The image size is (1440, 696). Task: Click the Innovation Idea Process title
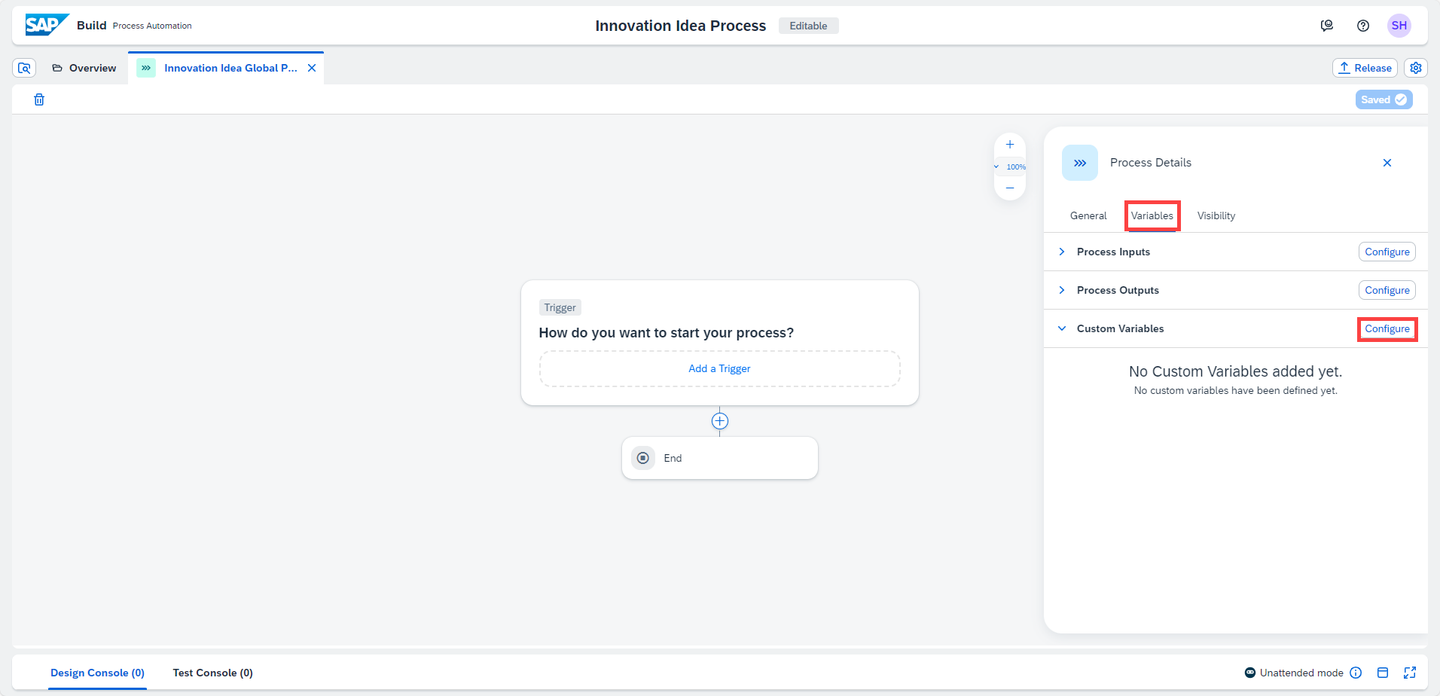(x=681, y=26)
